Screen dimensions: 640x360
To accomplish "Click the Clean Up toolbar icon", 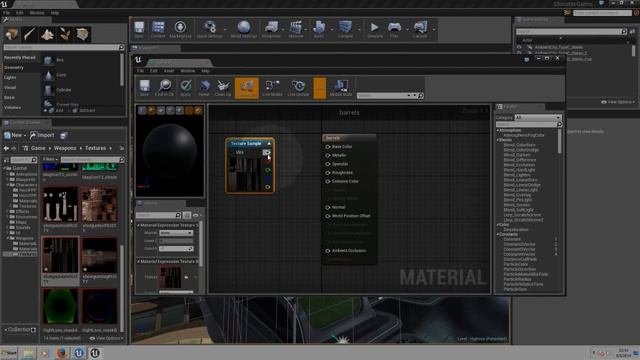I will pyautogui.click(x=223, y=88).
